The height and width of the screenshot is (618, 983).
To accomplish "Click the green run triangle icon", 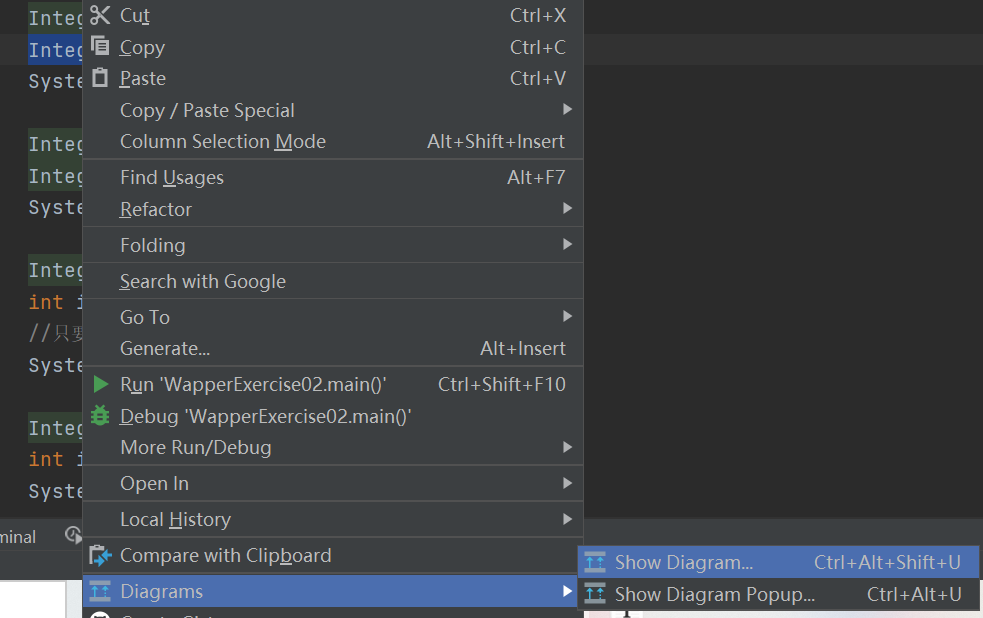I will 100,384.
